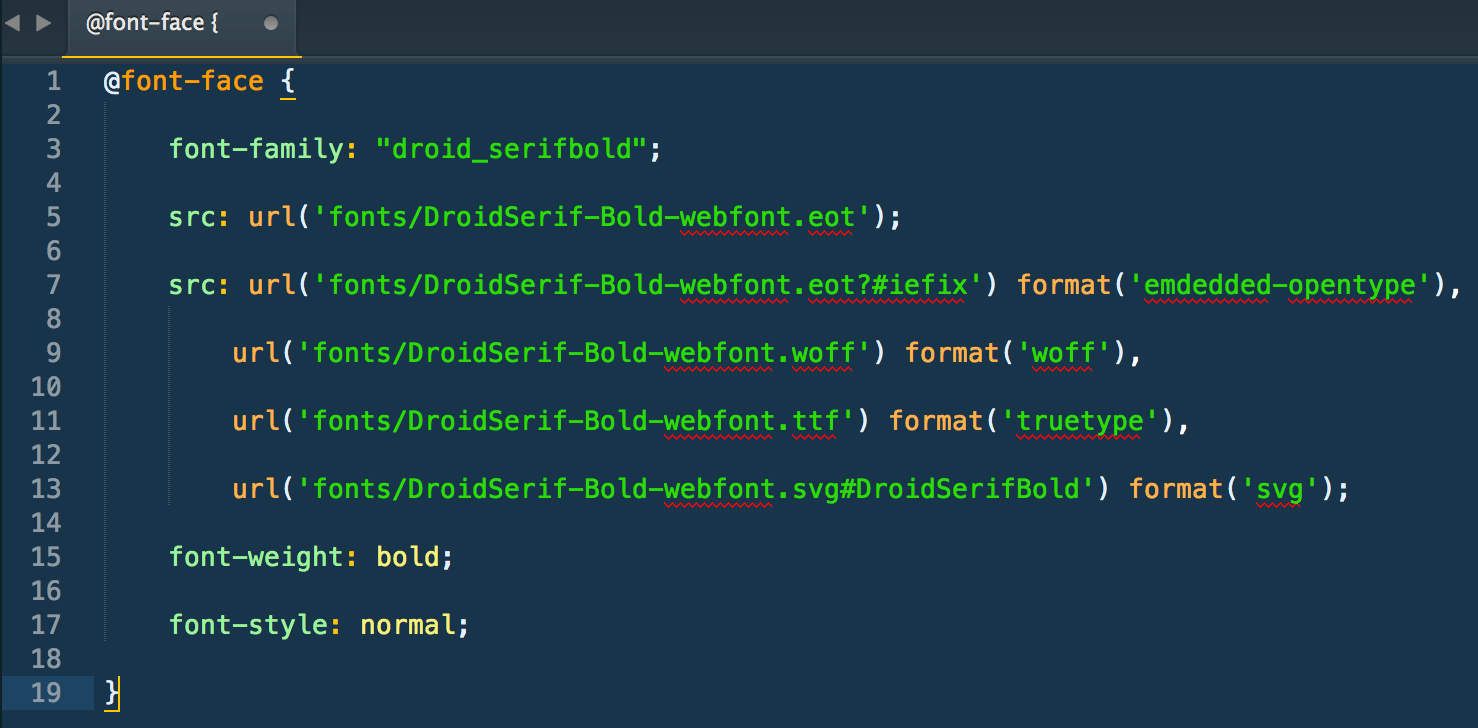Screen dimensions: 1478x728
Task: Click opening brace after @font-face
Action: click(x=287, y=81)
